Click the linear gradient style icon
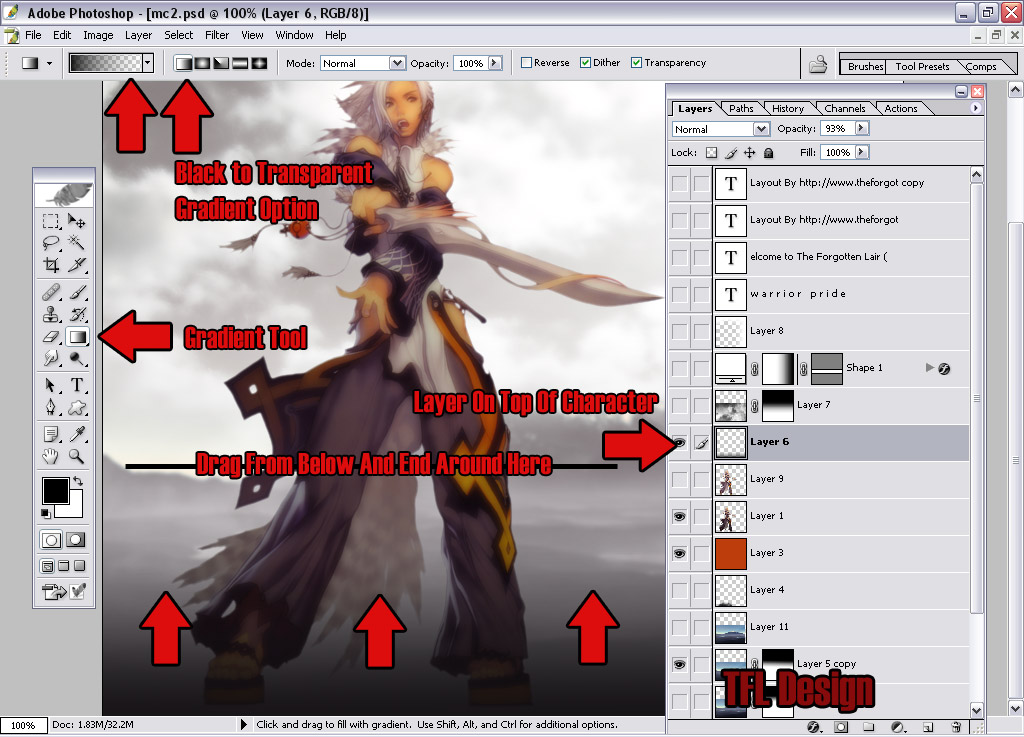1024x737 pixels. click(x=184, y=63)
